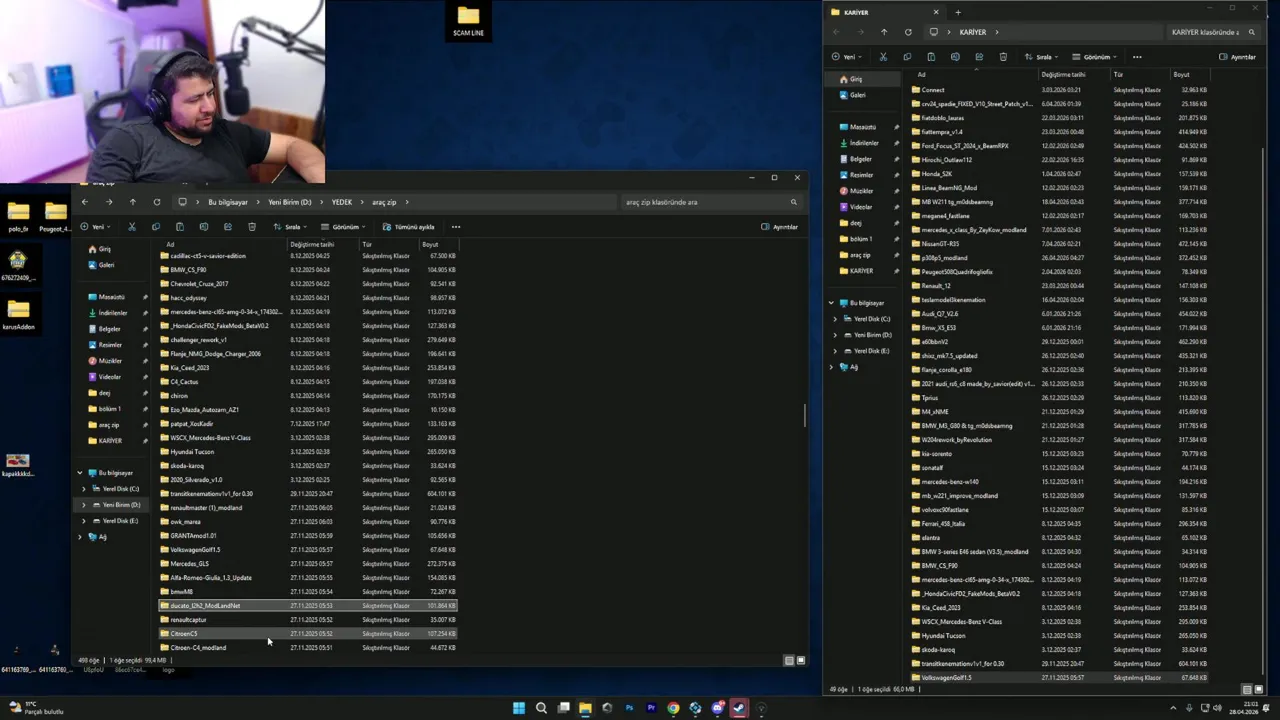Open taskbar Search
The height and width of the screenshot is (720, 1280).
(x=541, y=708)
